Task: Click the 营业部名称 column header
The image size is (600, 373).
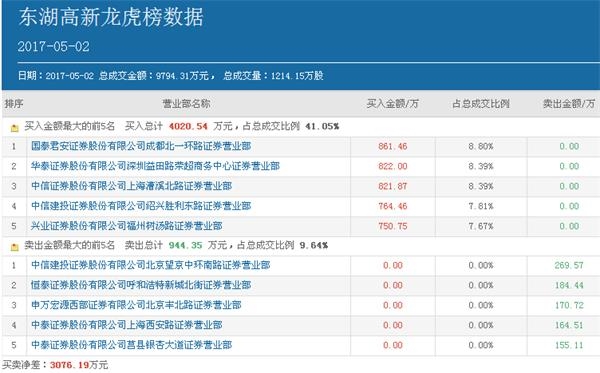Action: tap(186, 104)
